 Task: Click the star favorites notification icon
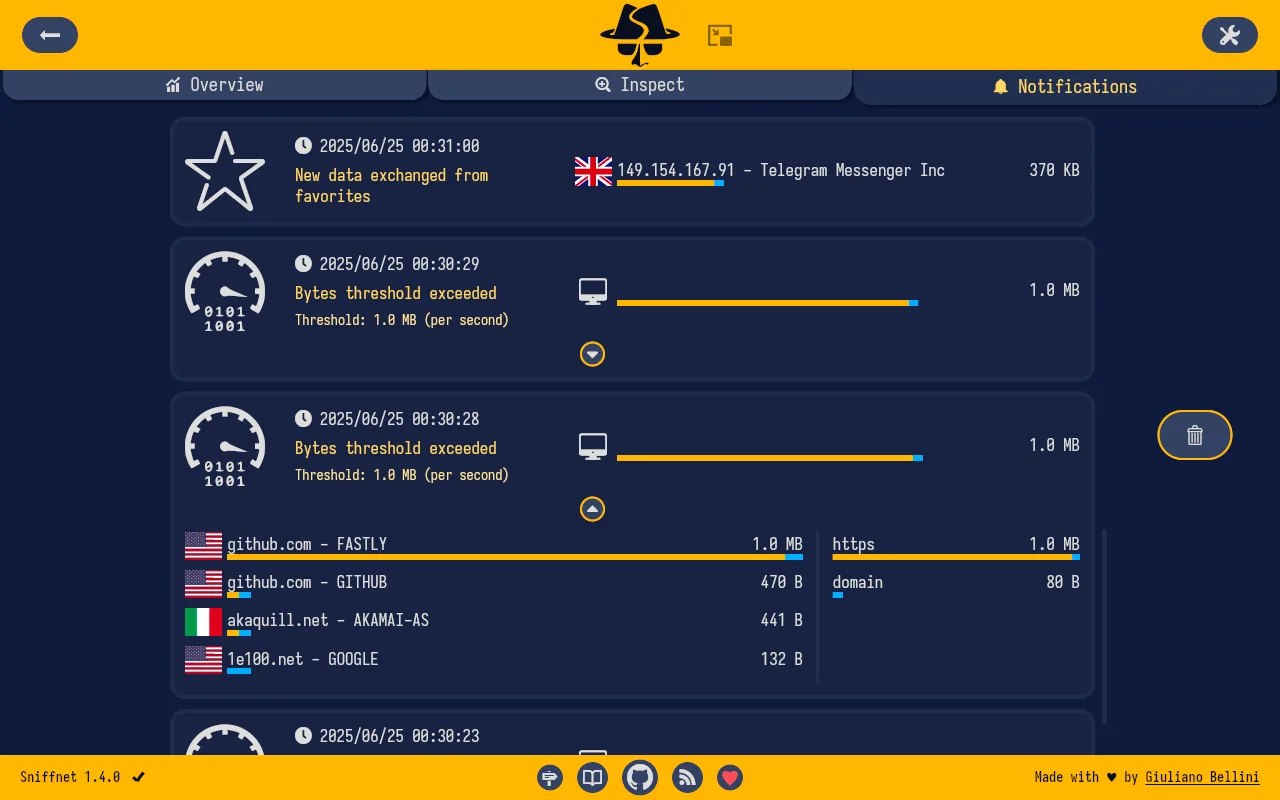(225, 171)
